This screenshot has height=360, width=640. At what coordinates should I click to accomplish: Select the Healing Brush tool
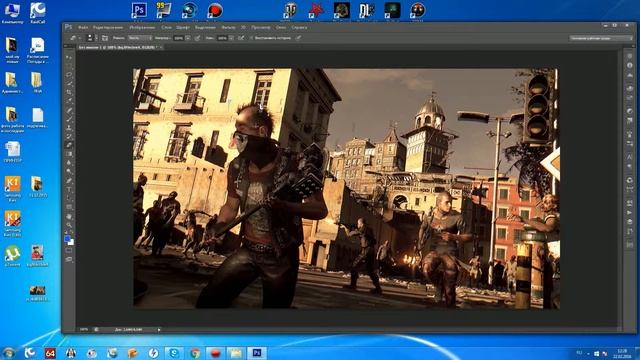click(69, 110)
